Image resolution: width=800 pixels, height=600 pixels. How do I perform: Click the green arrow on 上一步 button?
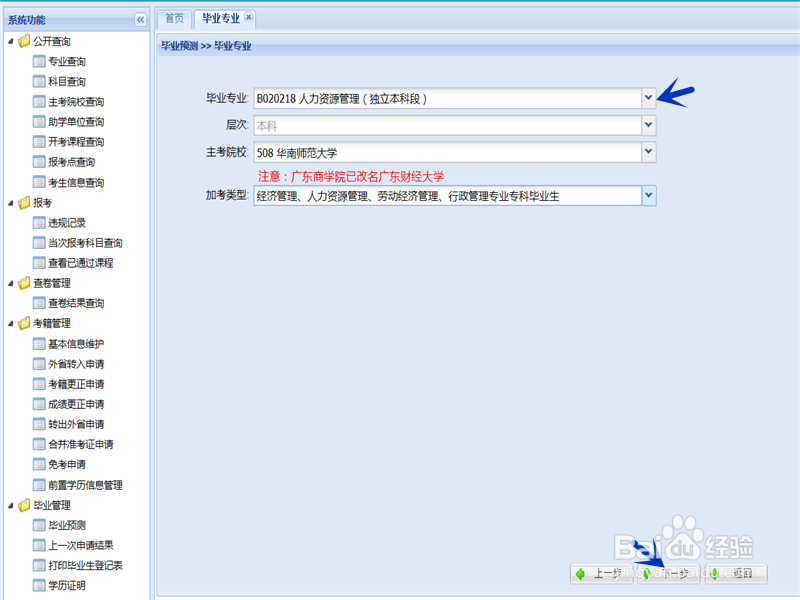[581, 574]
